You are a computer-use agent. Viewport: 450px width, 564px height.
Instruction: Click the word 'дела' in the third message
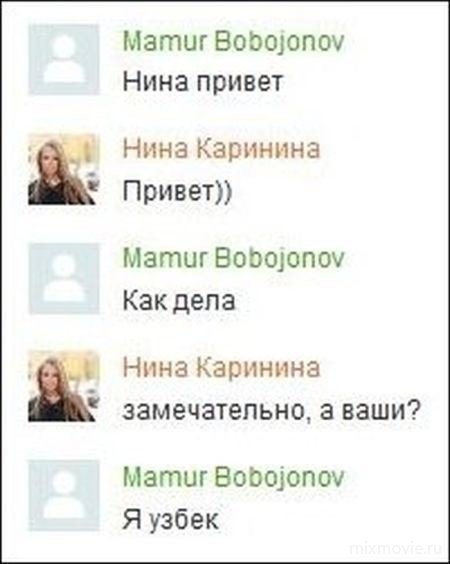coord(204,301)
